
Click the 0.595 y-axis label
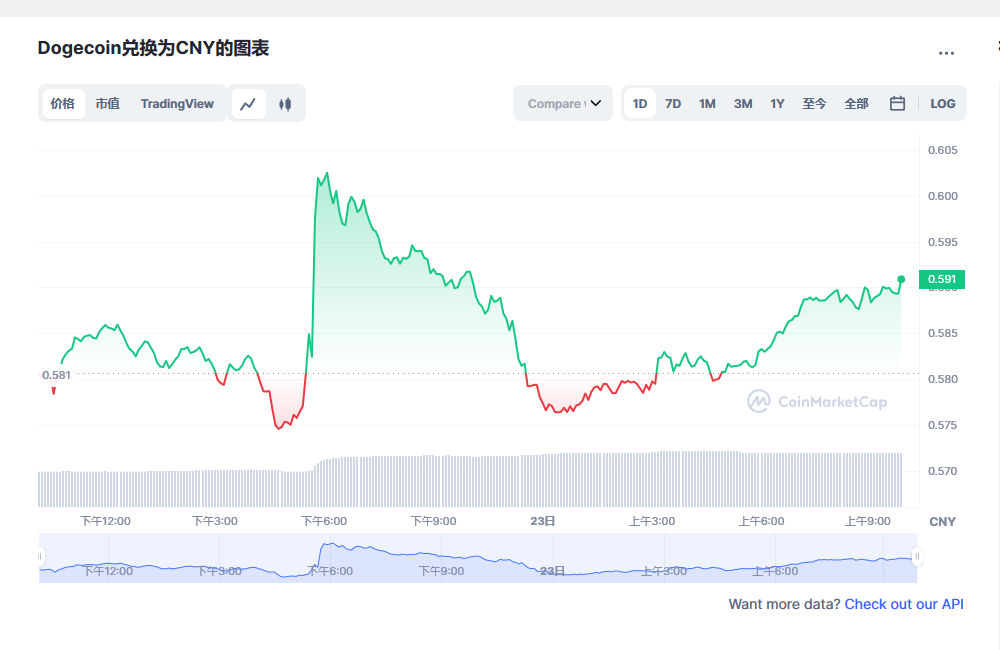click(x=943, y=242)
